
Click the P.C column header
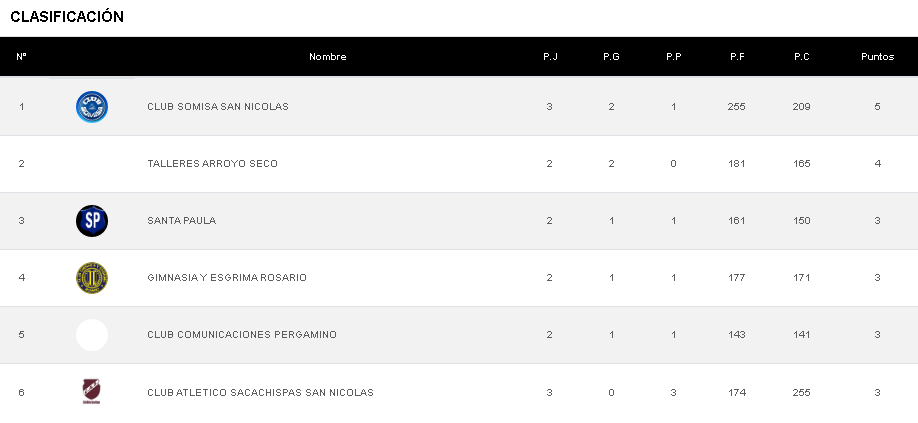click(801, 57)
